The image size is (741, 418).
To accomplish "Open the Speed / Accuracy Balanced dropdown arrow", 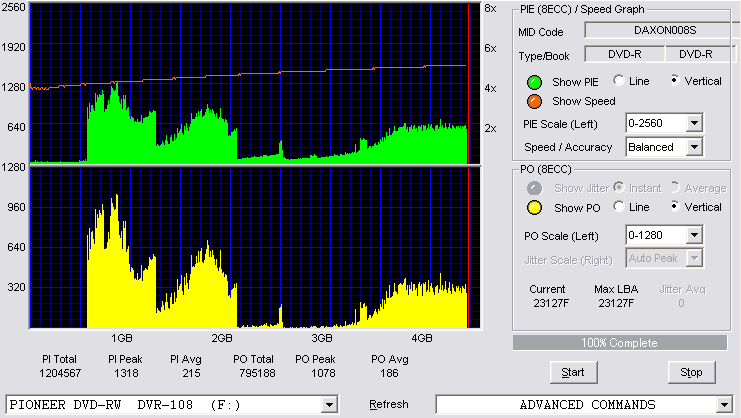I will [x=694, y=147].
